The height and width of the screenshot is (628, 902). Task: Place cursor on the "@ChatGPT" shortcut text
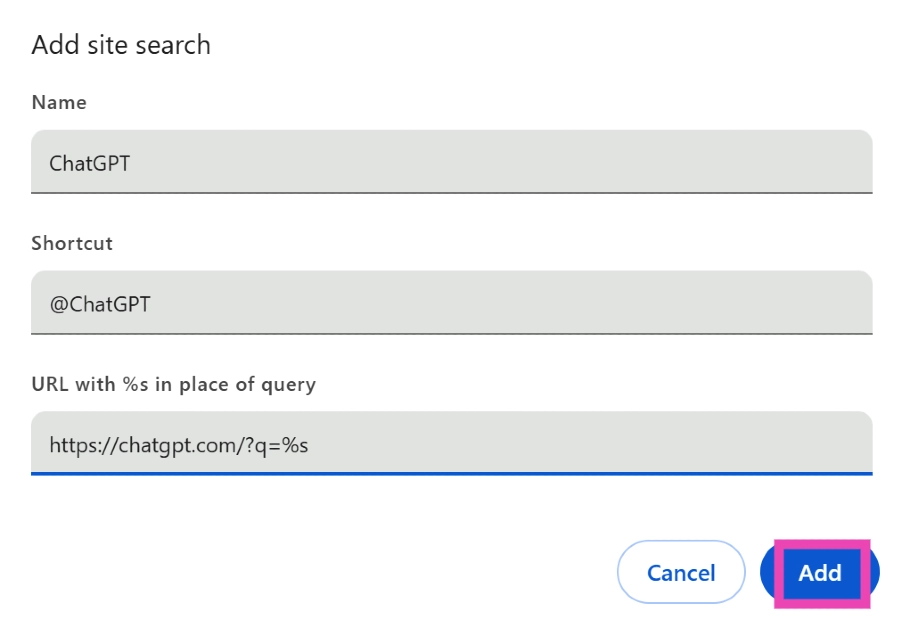coord(100,303)
